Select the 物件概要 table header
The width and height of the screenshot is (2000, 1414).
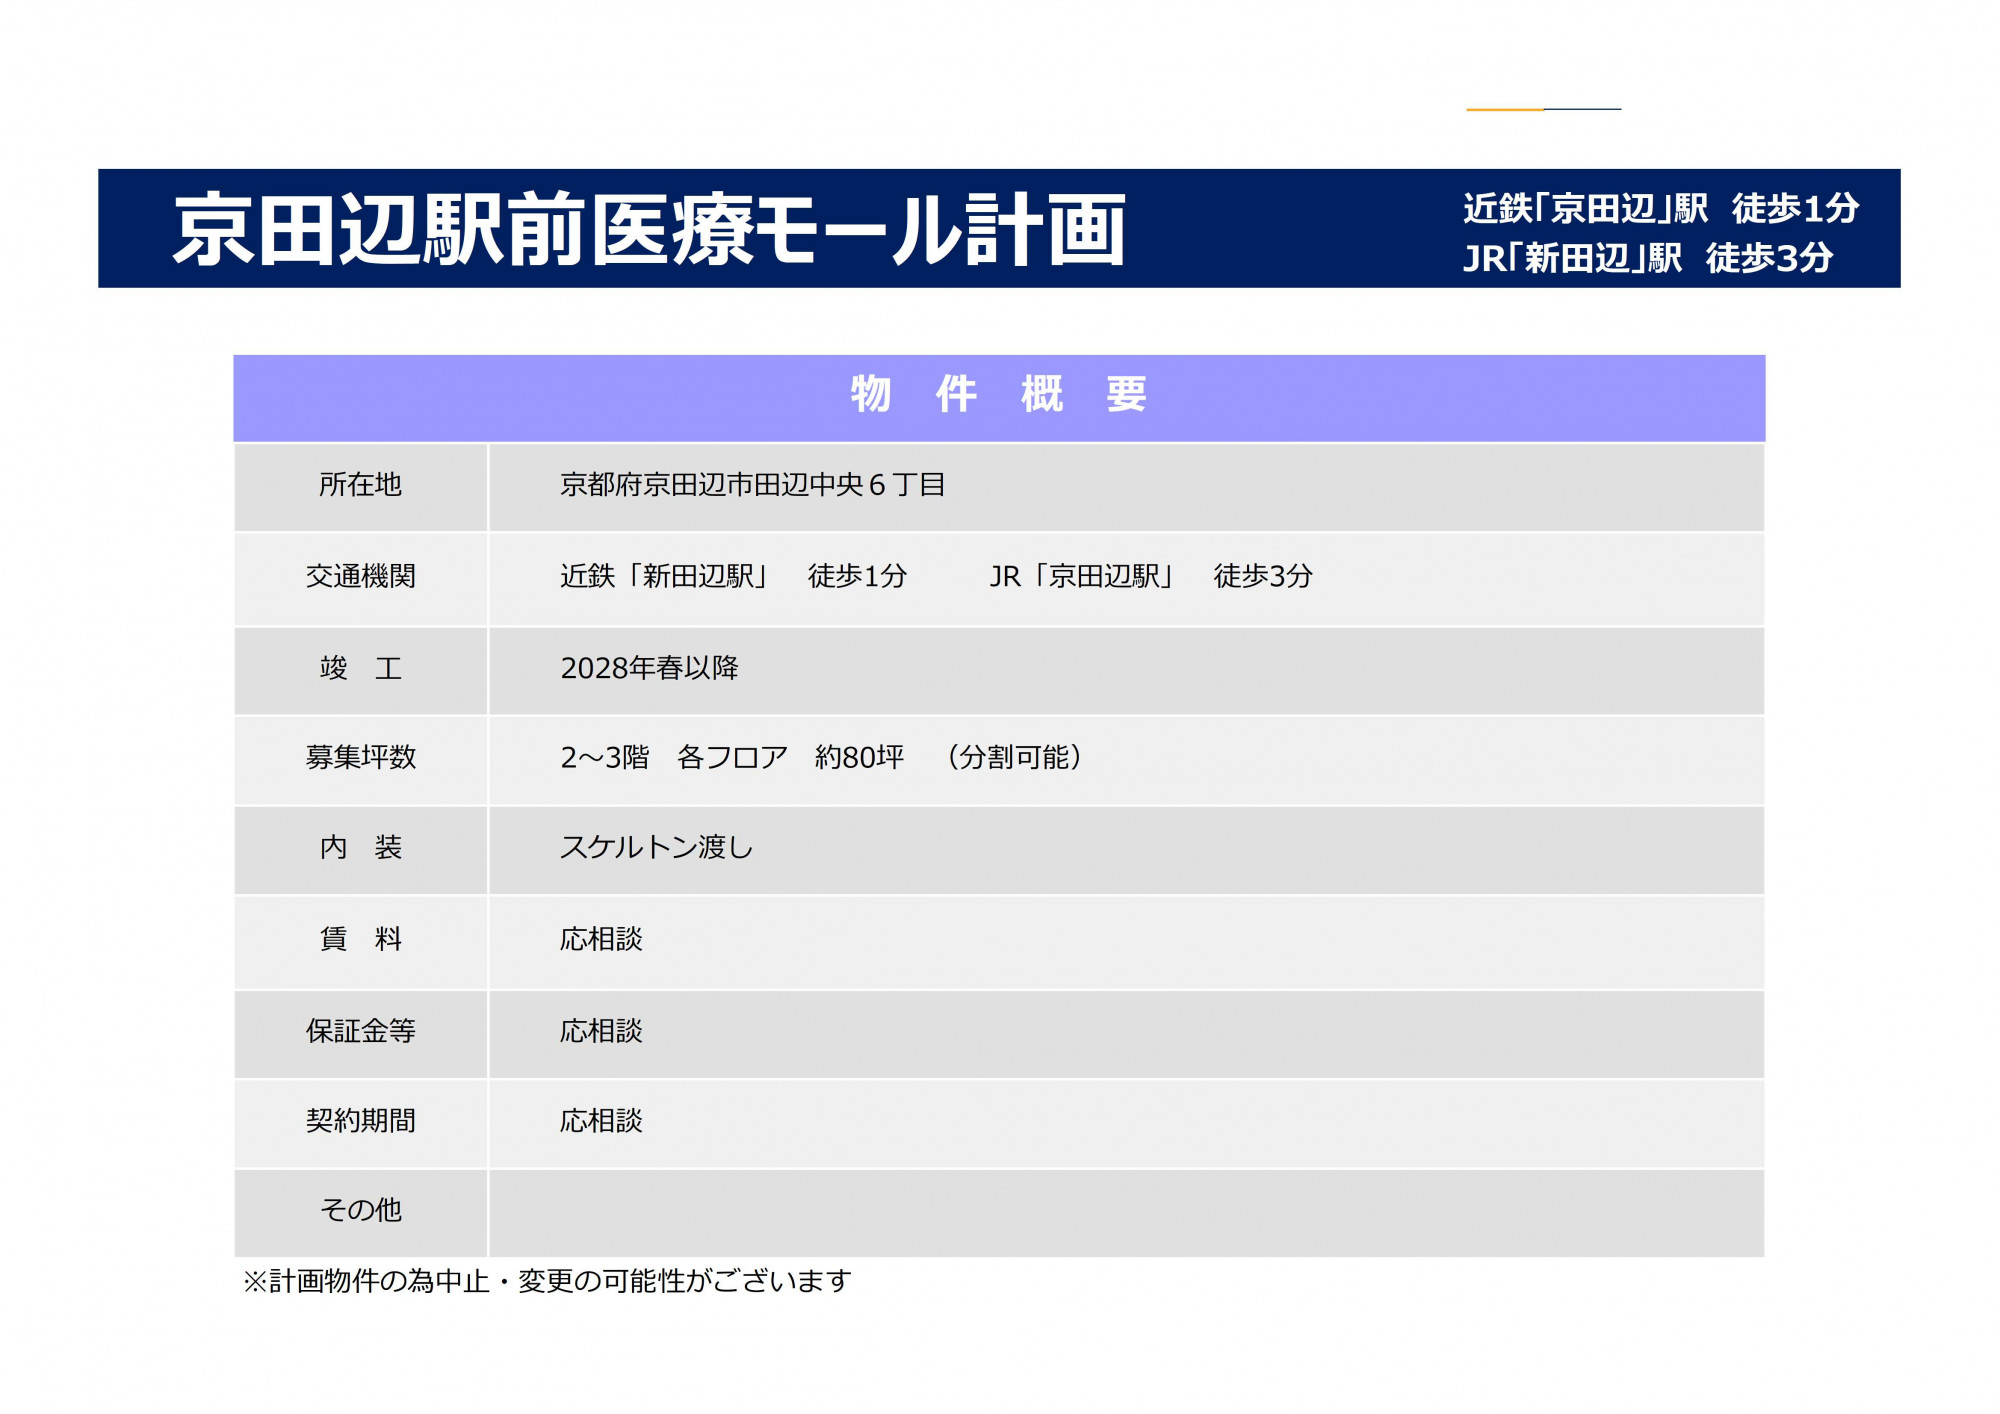(x=998, y=395)
